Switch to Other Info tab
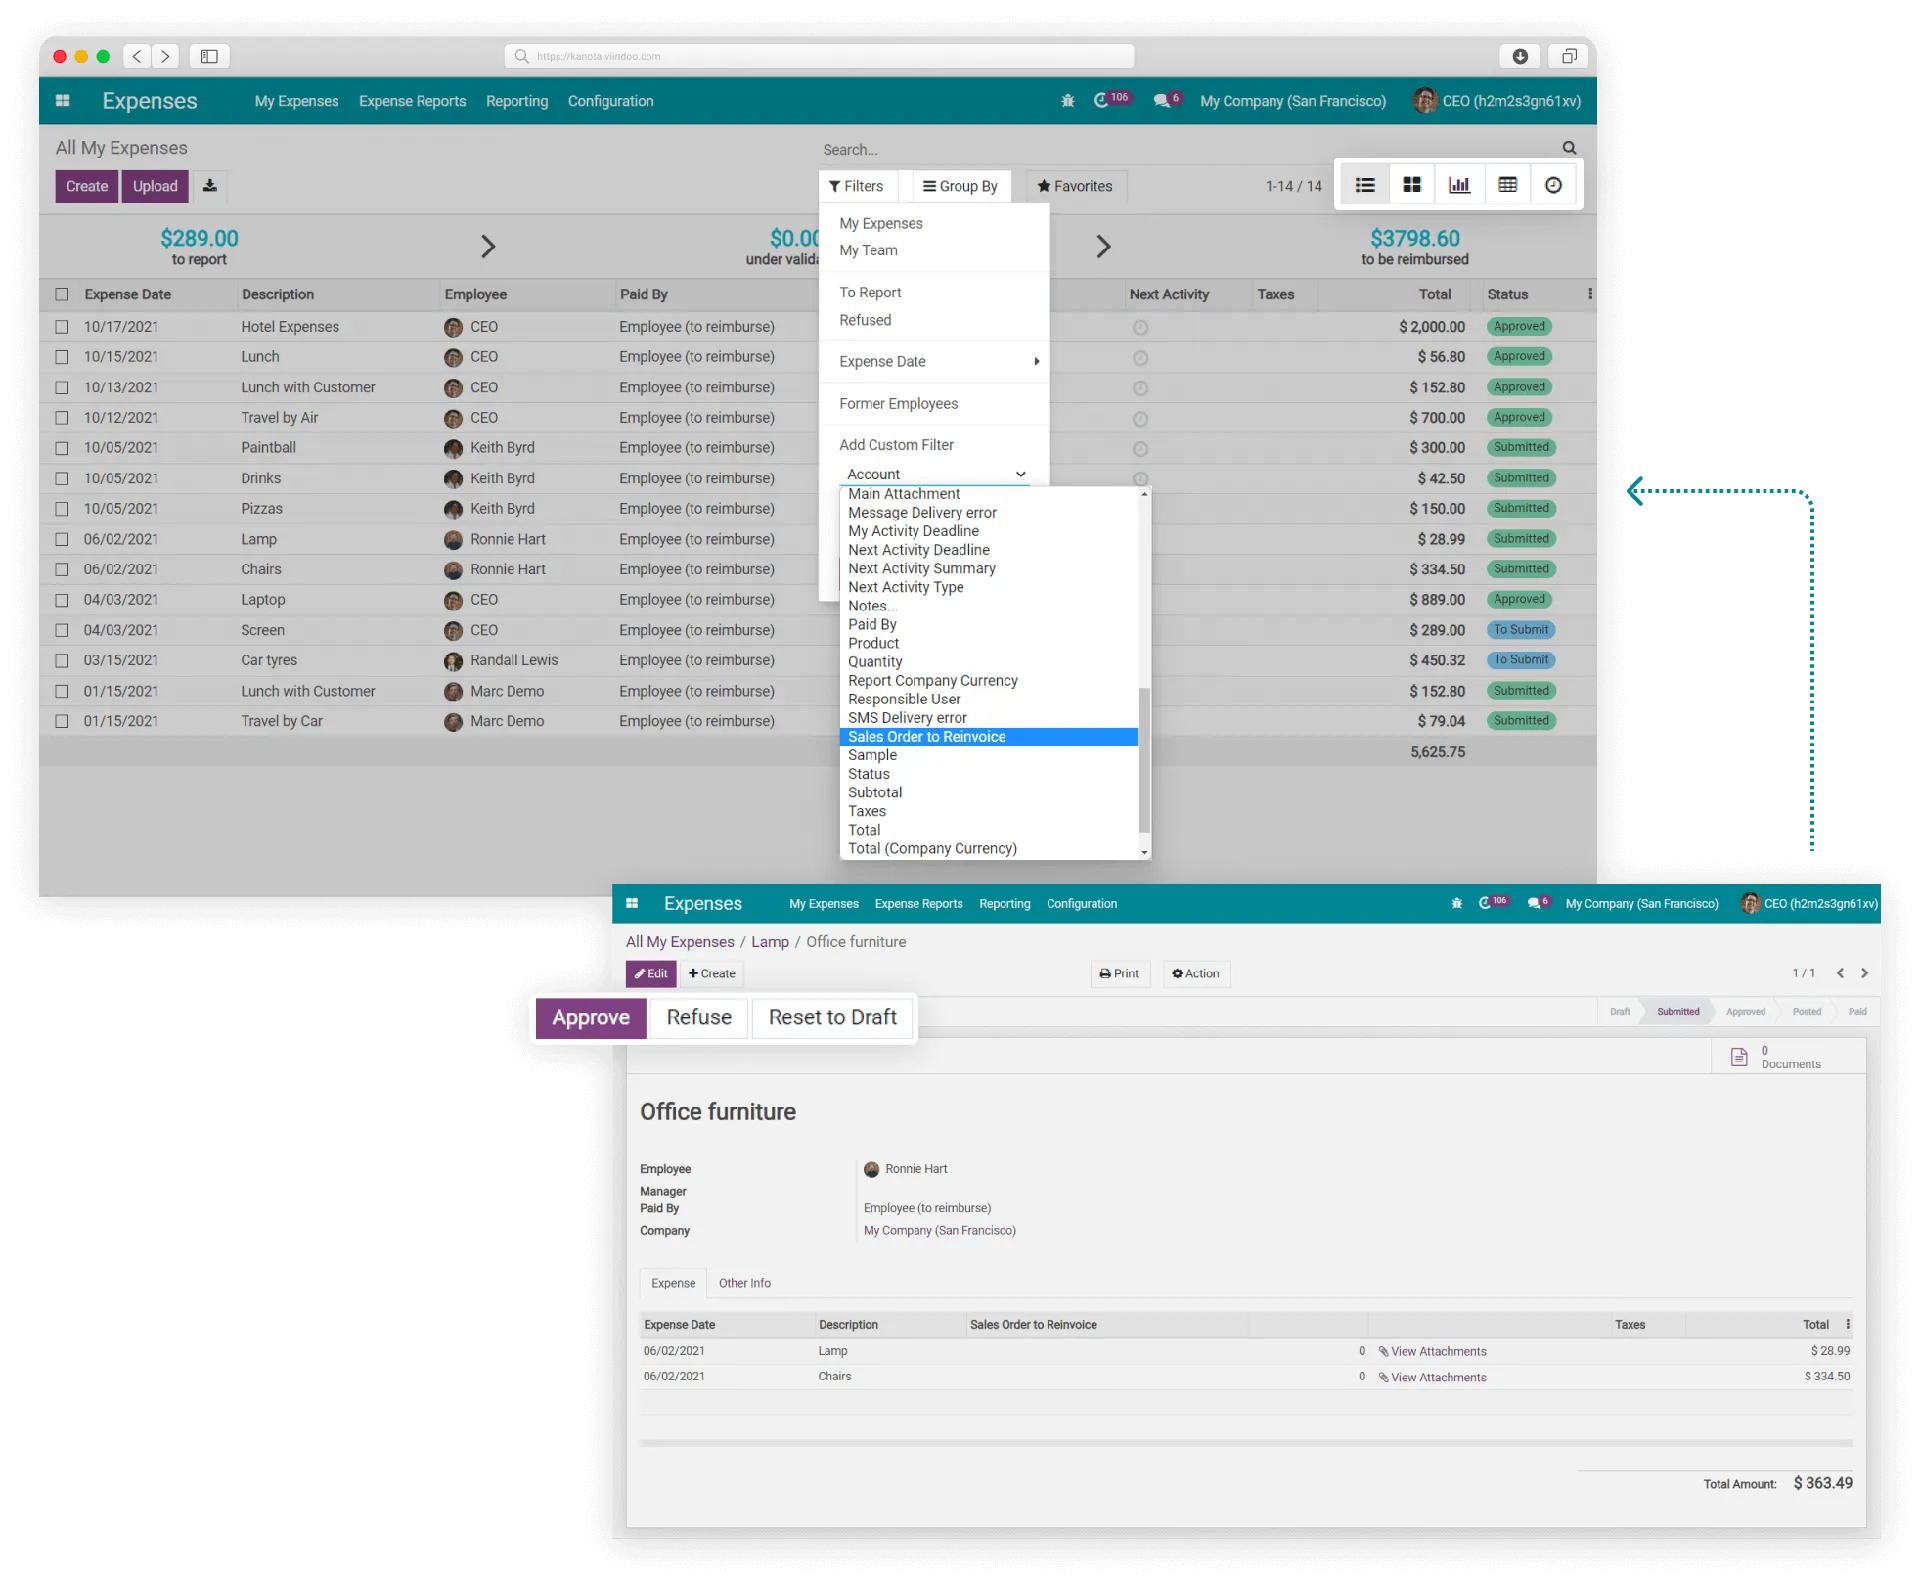This screenshot has width=1920, height=1582. (x=745, y=1283)
